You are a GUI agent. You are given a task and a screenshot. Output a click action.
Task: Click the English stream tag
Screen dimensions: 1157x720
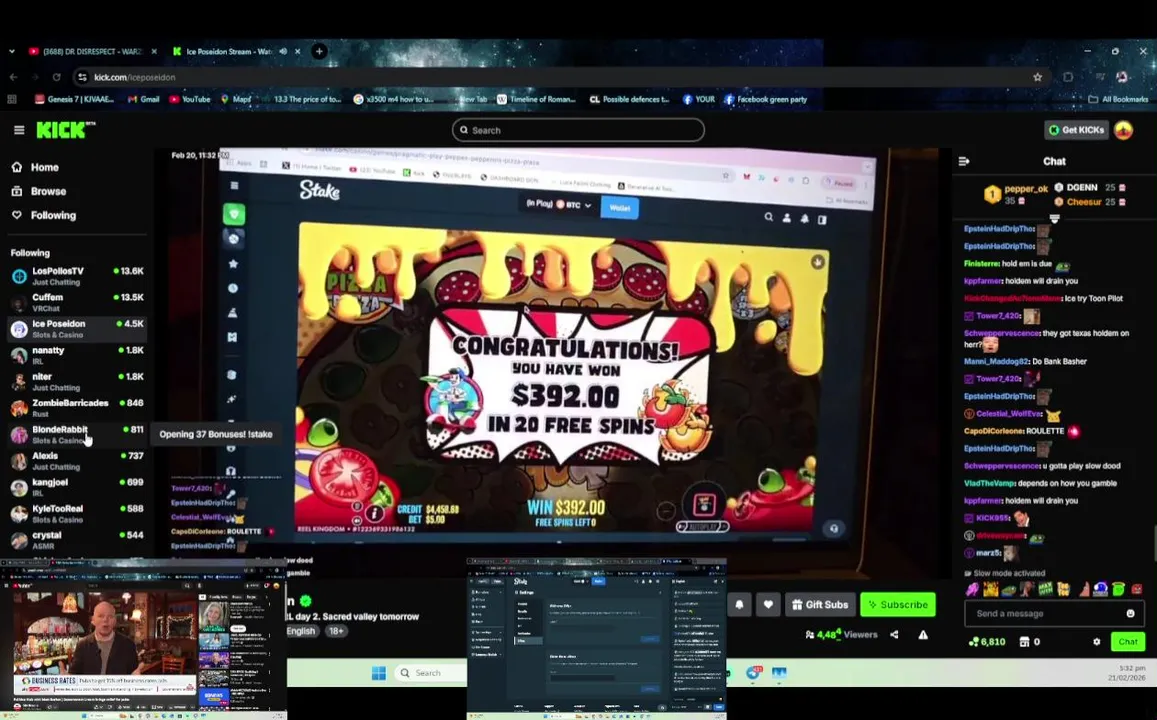pos(301,631)
